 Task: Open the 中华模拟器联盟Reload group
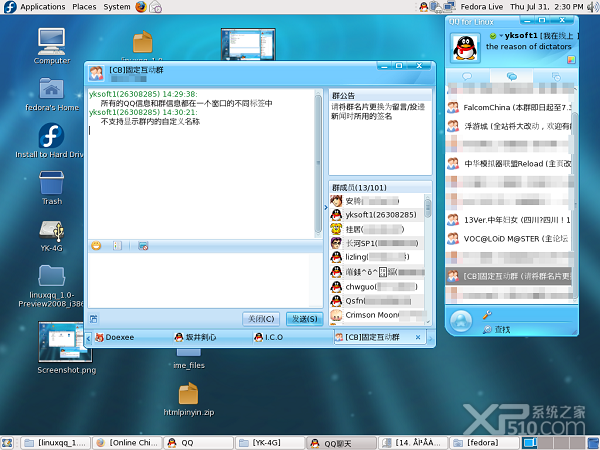click(509, 164)
